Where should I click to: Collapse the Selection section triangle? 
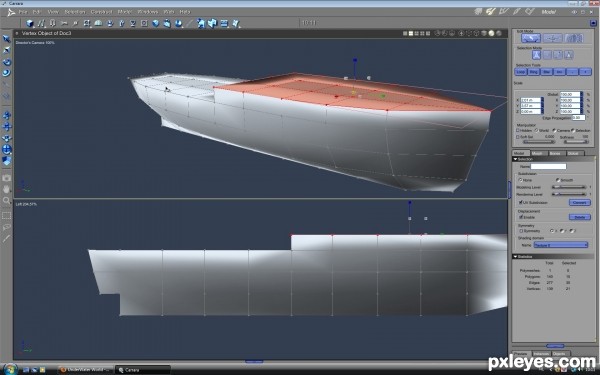click(x=515, y=159)
